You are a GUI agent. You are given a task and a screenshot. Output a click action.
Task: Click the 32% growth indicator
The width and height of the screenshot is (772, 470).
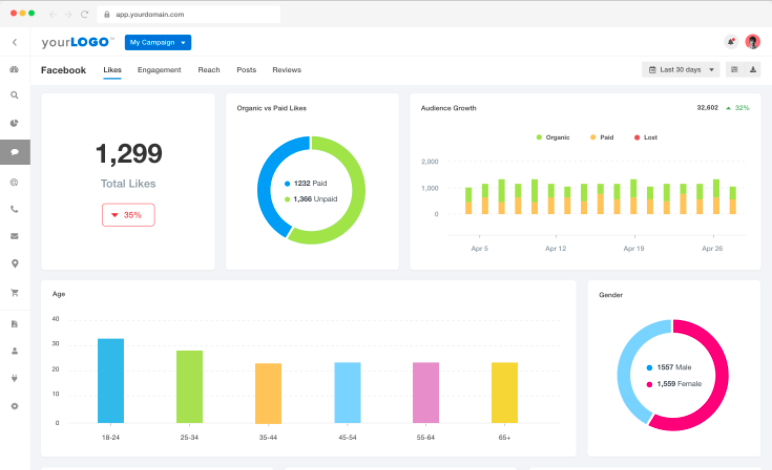coord(738,107)
